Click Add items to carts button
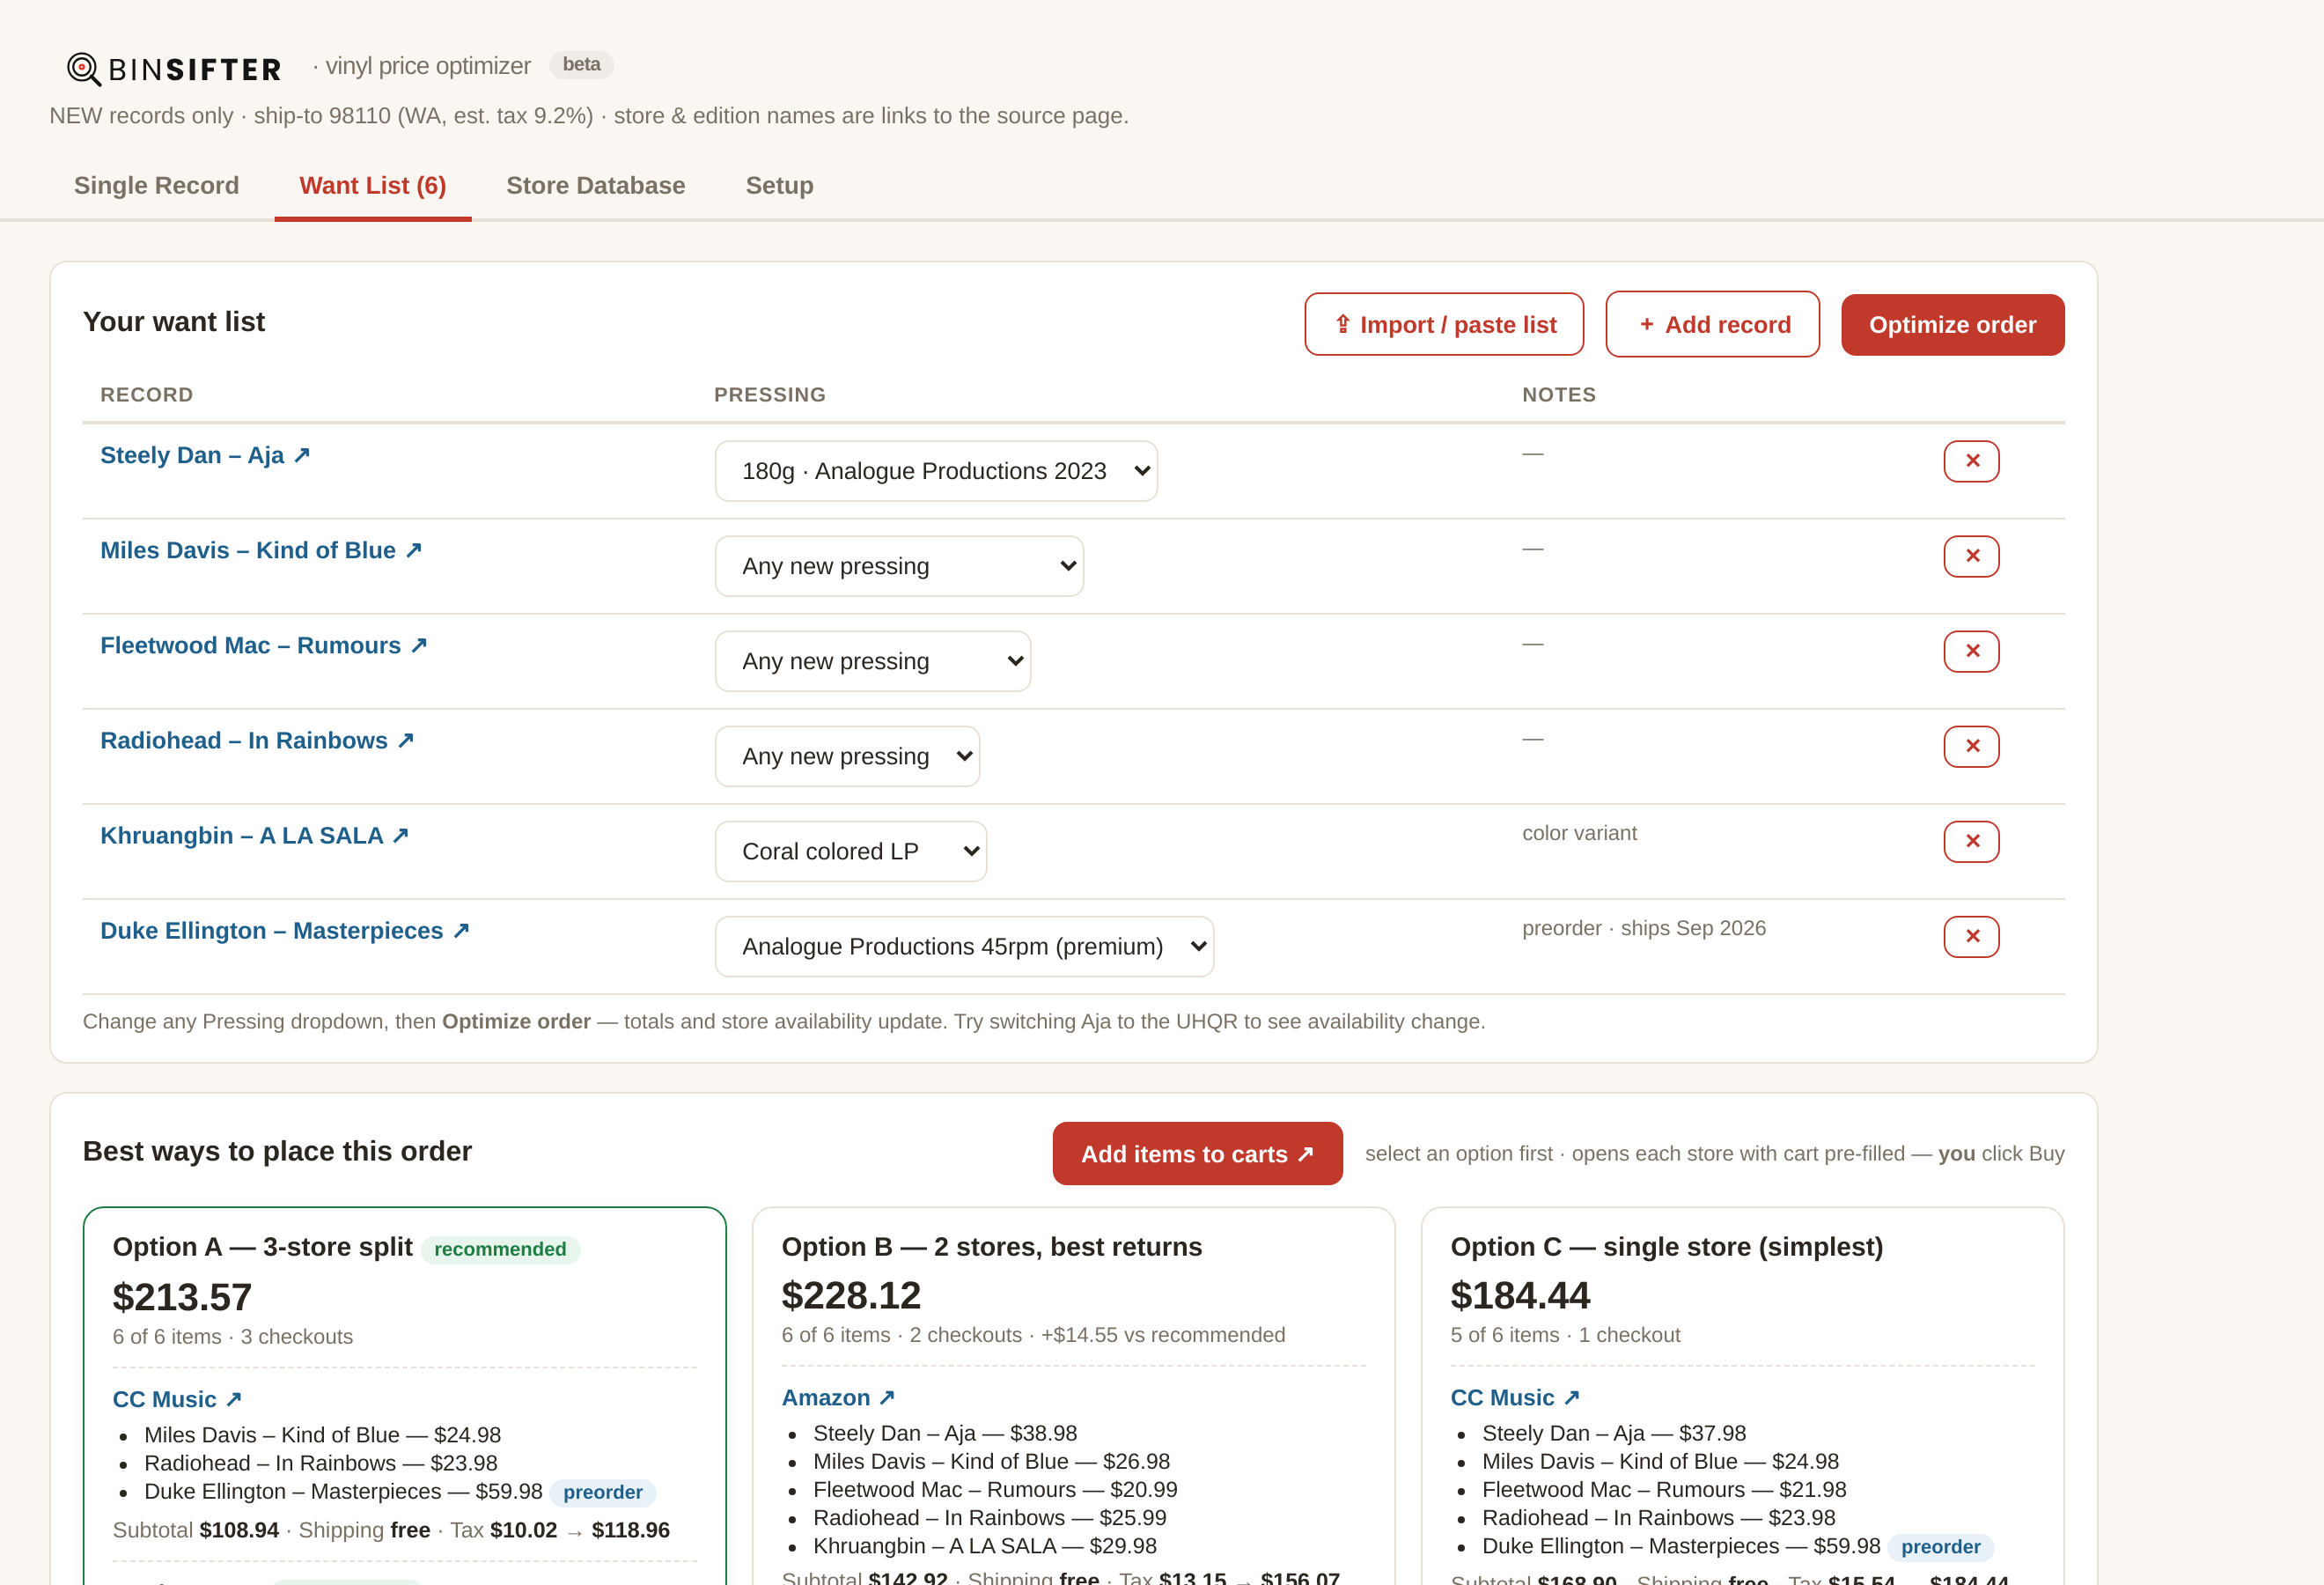Viewport: 2324px width, 1585px height. pyautogui.click(x=1197, y=1154)
